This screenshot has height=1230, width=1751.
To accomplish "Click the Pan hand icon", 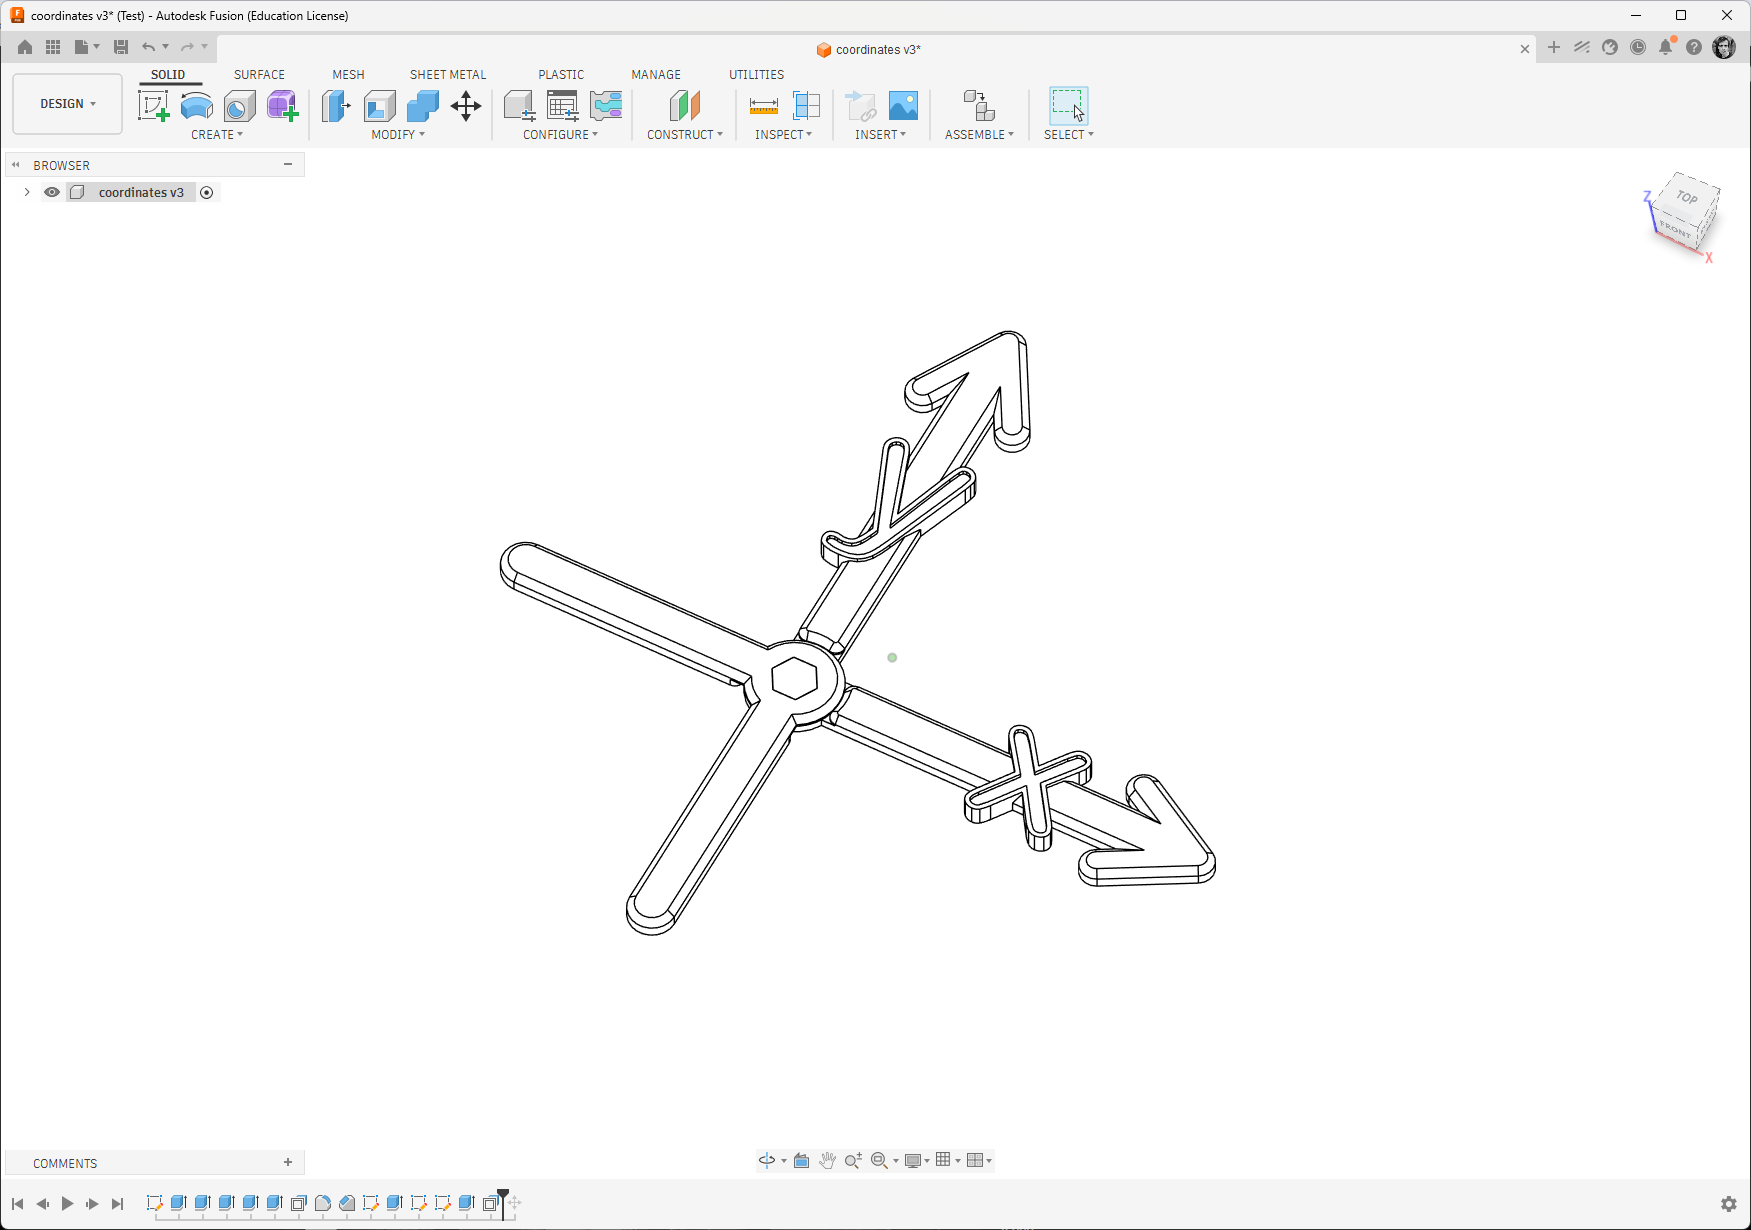I will pyautogui.click(x=827, y=1160).
